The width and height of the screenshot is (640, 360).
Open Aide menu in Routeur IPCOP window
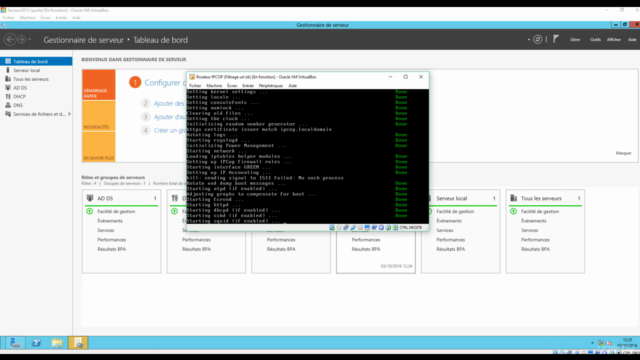(293, 86)
